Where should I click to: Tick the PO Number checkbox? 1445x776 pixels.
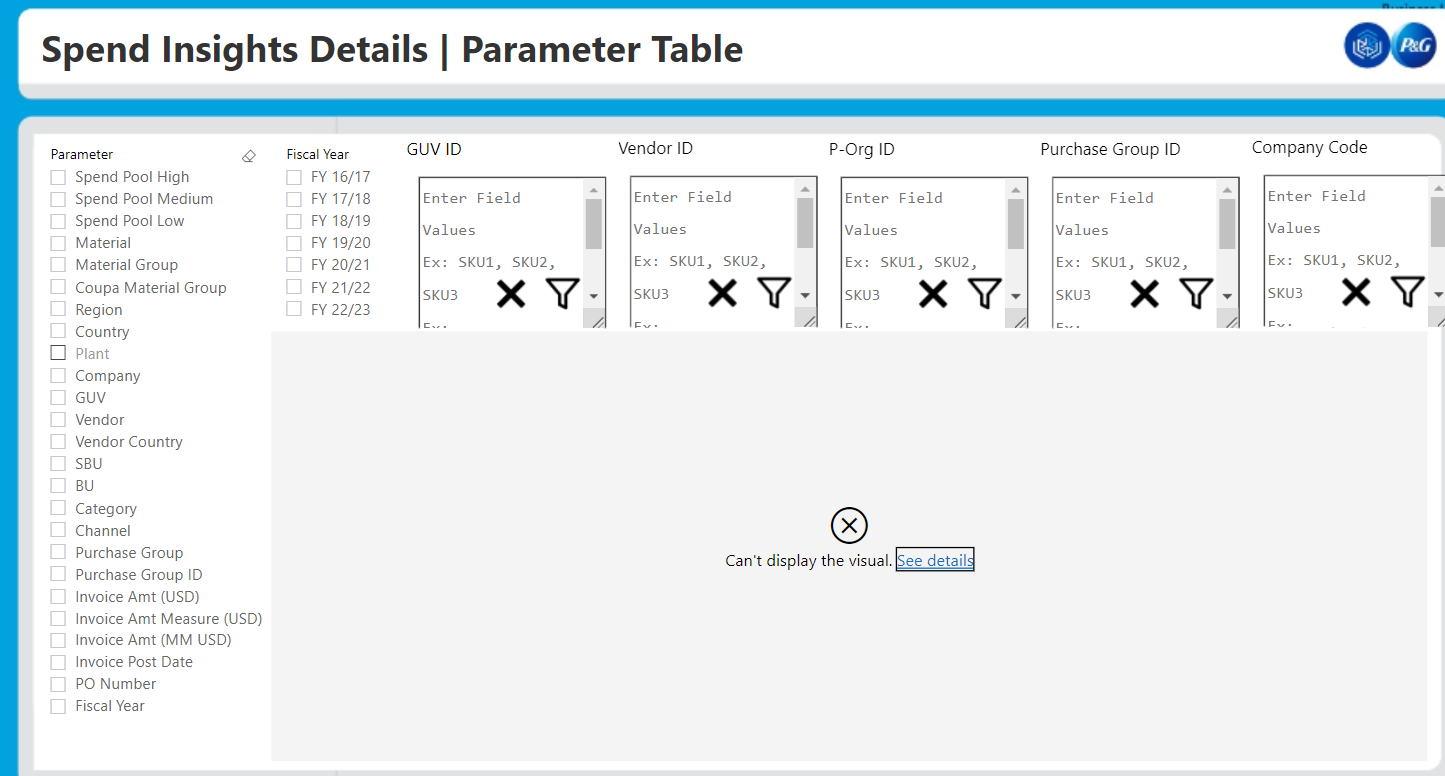(58, 684)
